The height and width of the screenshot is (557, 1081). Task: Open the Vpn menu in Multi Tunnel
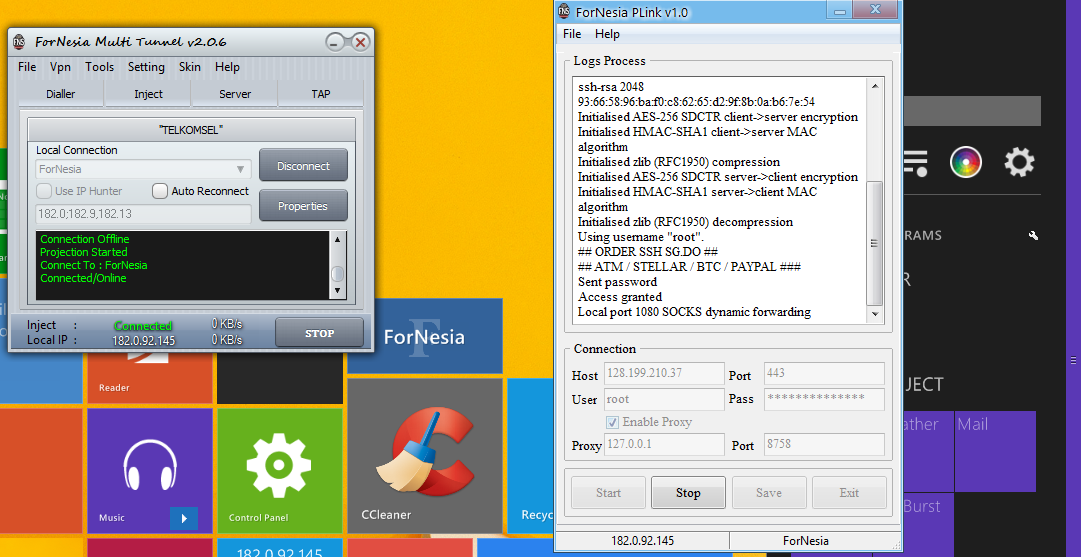(x=60, y=67)
